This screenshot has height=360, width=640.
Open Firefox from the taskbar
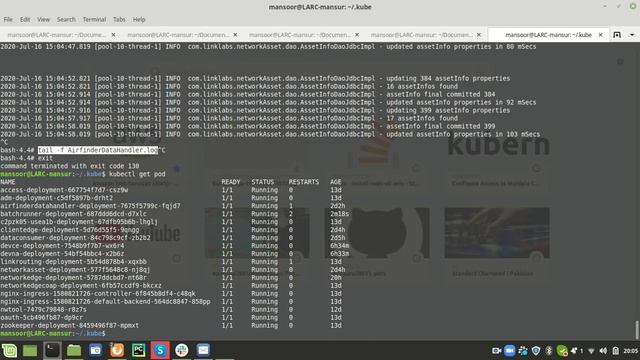(x=117, y=350)
